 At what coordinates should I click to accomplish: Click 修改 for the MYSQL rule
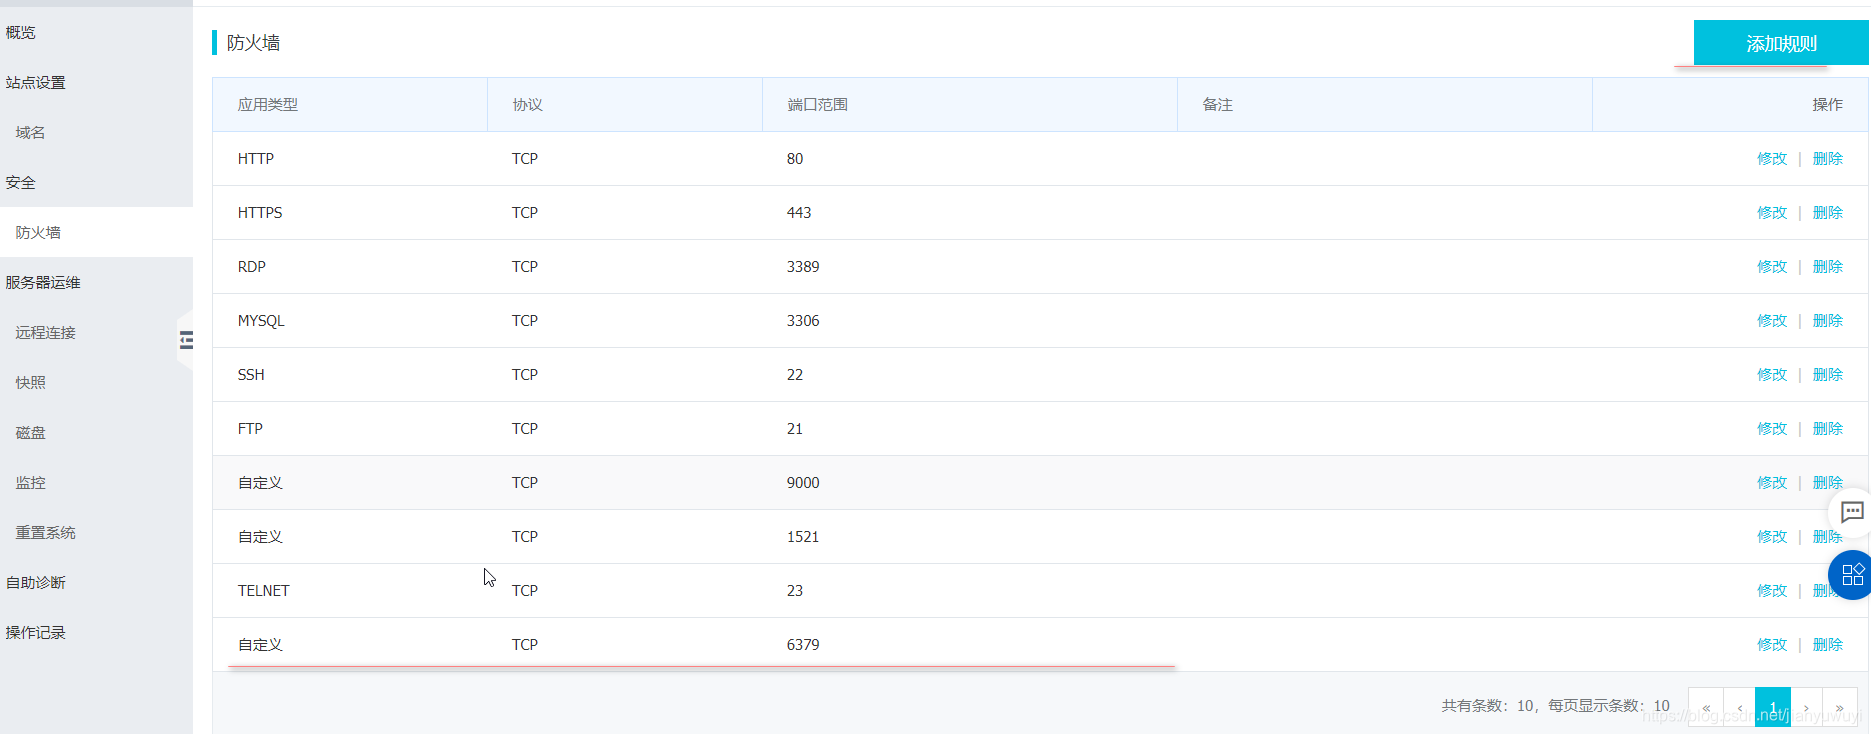click(1772, 320)
